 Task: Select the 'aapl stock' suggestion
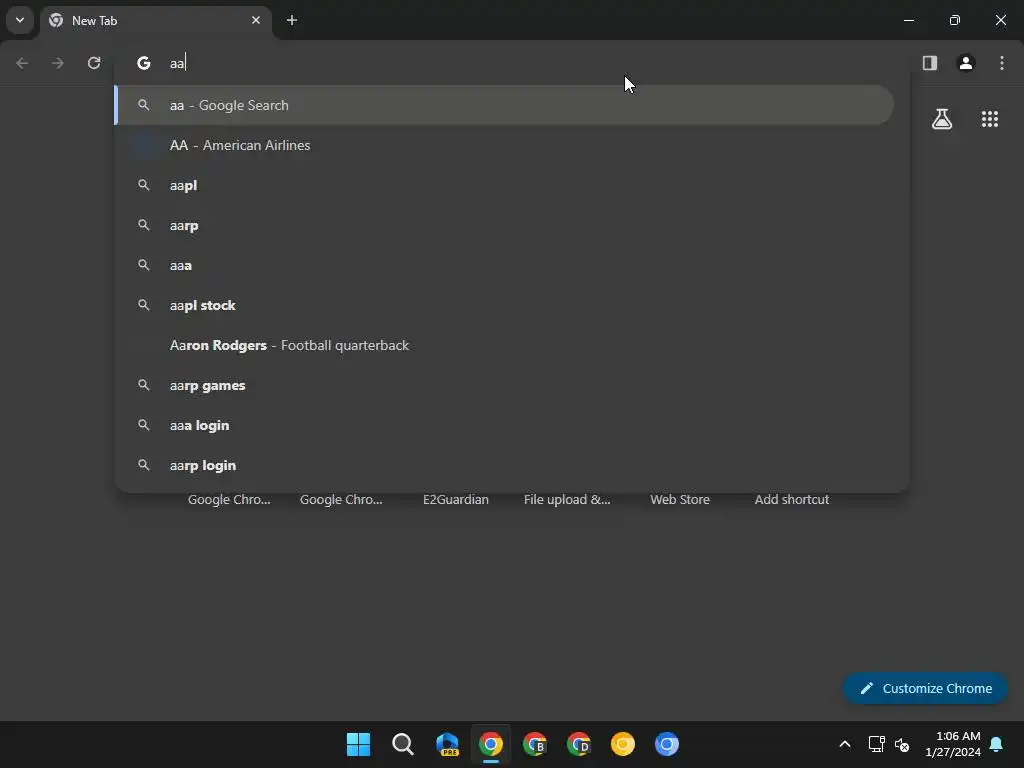[504, 305]
